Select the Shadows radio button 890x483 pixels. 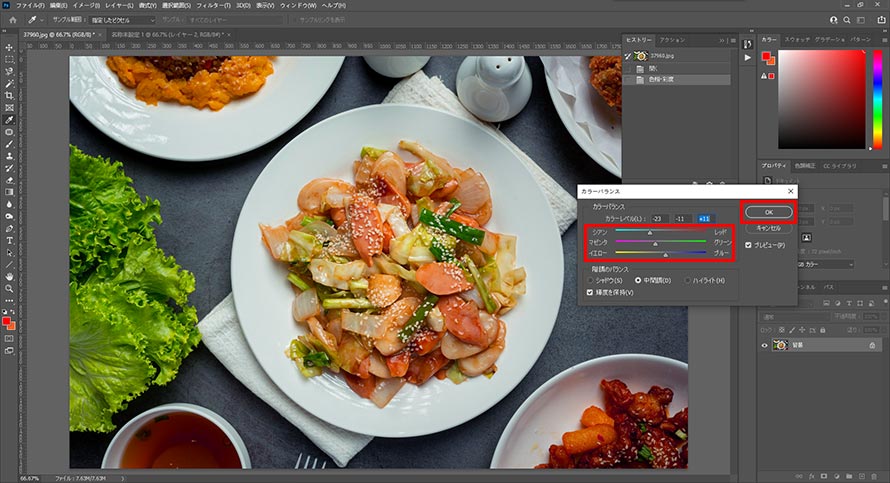coord(591,280)
